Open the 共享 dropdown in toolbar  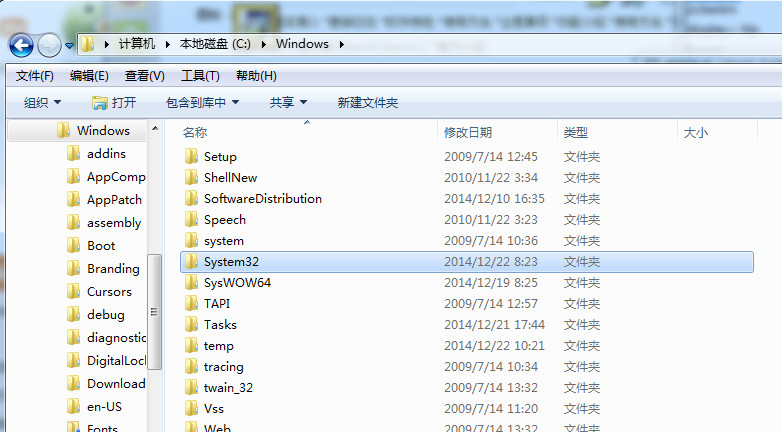[x=288, y=103]
